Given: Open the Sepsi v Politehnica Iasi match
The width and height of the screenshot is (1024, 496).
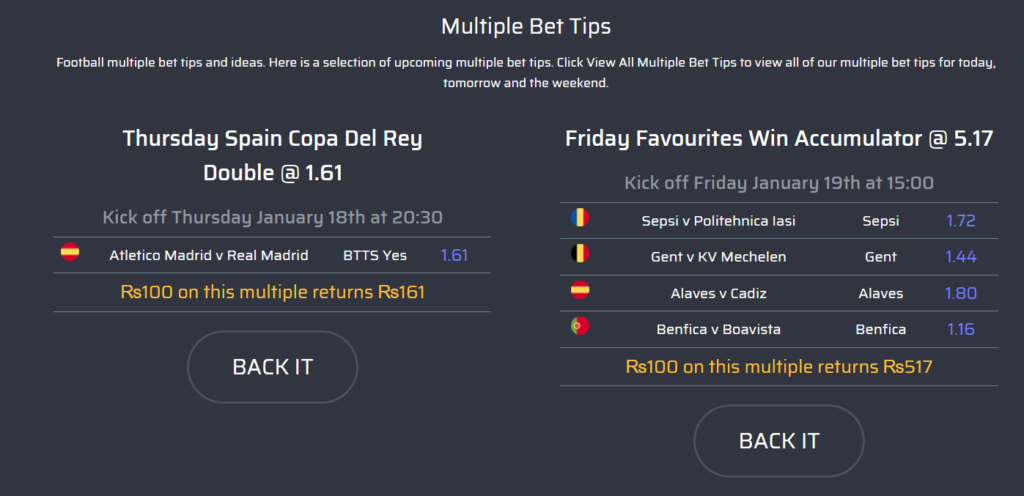Looking at the screenshot, I should pyautogui.click(x=718, y=221).
